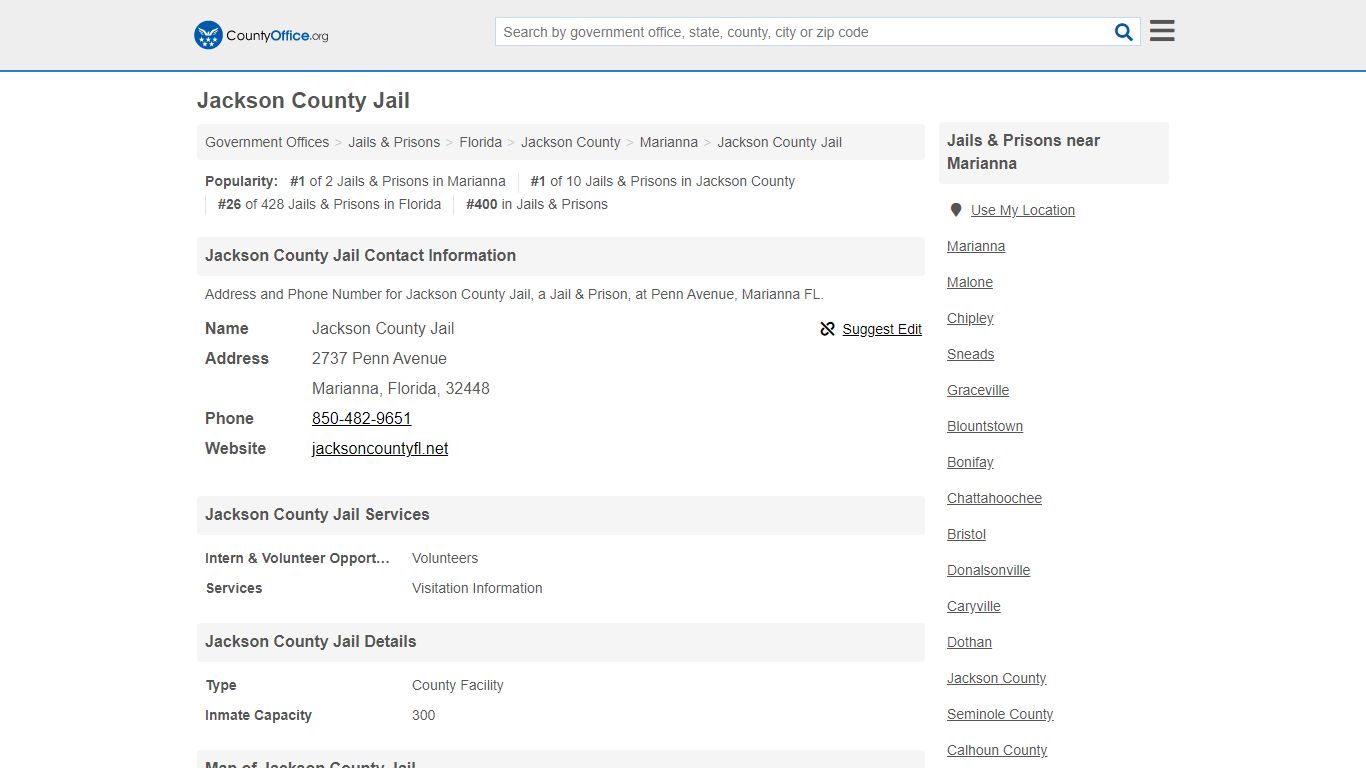The width and height of the screenshot is (1366, 768).
Task: Click the CountyOffice.org logo
Action: (x=261, y=35)
